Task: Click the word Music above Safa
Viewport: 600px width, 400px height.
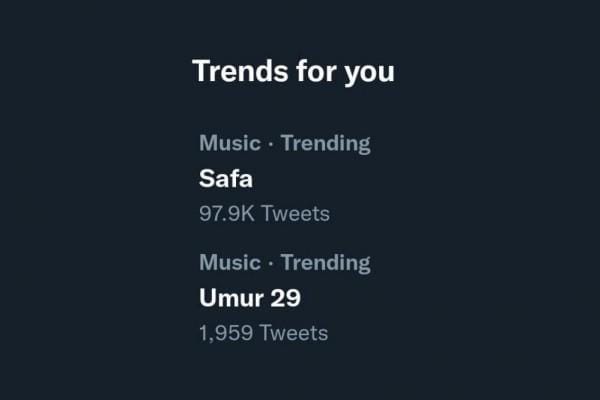Action: 229,143
